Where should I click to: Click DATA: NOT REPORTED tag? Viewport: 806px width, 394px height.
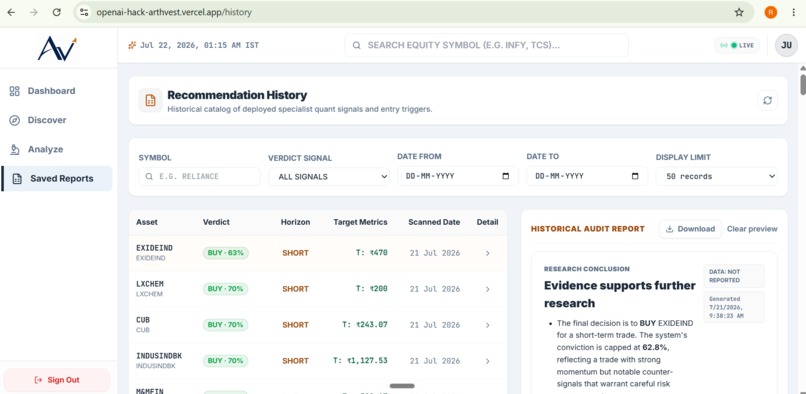click(x=734, y=276)
